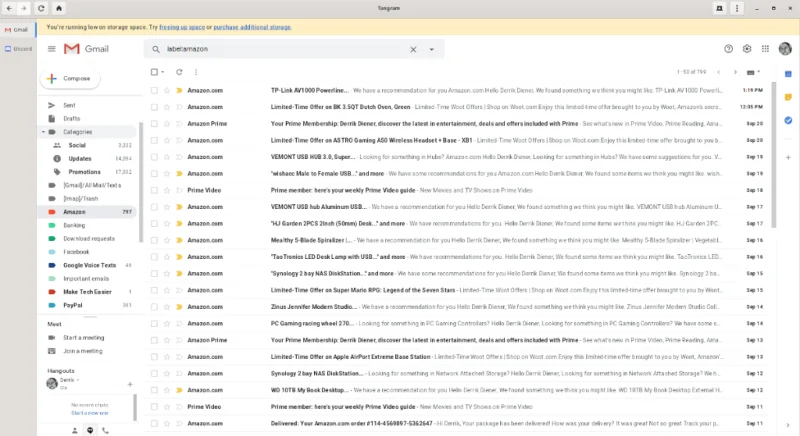Screen dimensions: 800x436
Task: Open search options dropdown arrow
Action: 432,49
